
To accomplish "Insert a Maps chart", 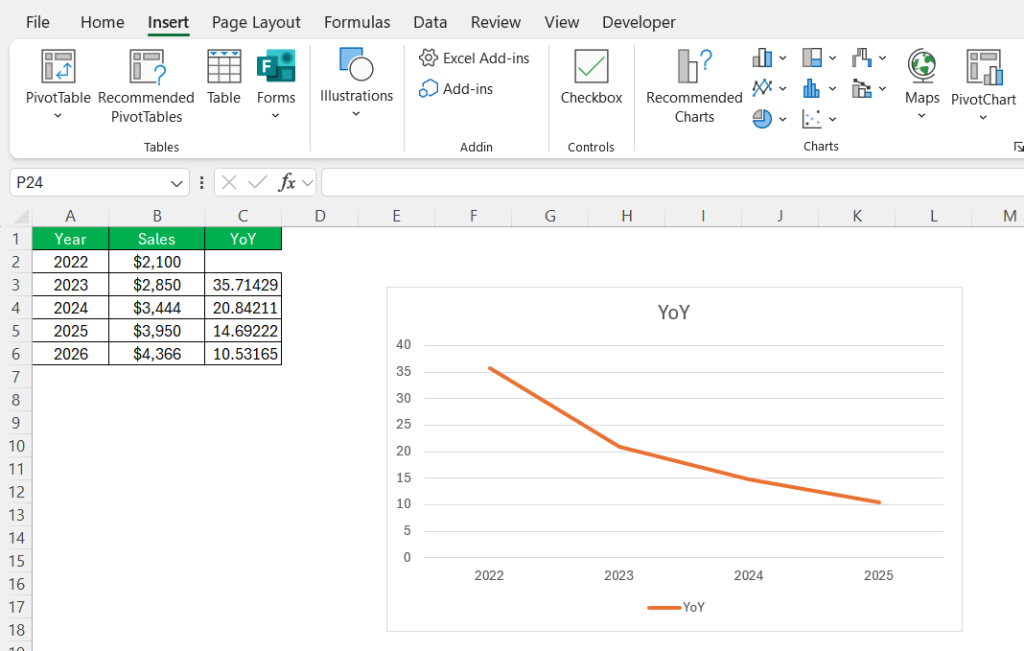I will (921, 80).
